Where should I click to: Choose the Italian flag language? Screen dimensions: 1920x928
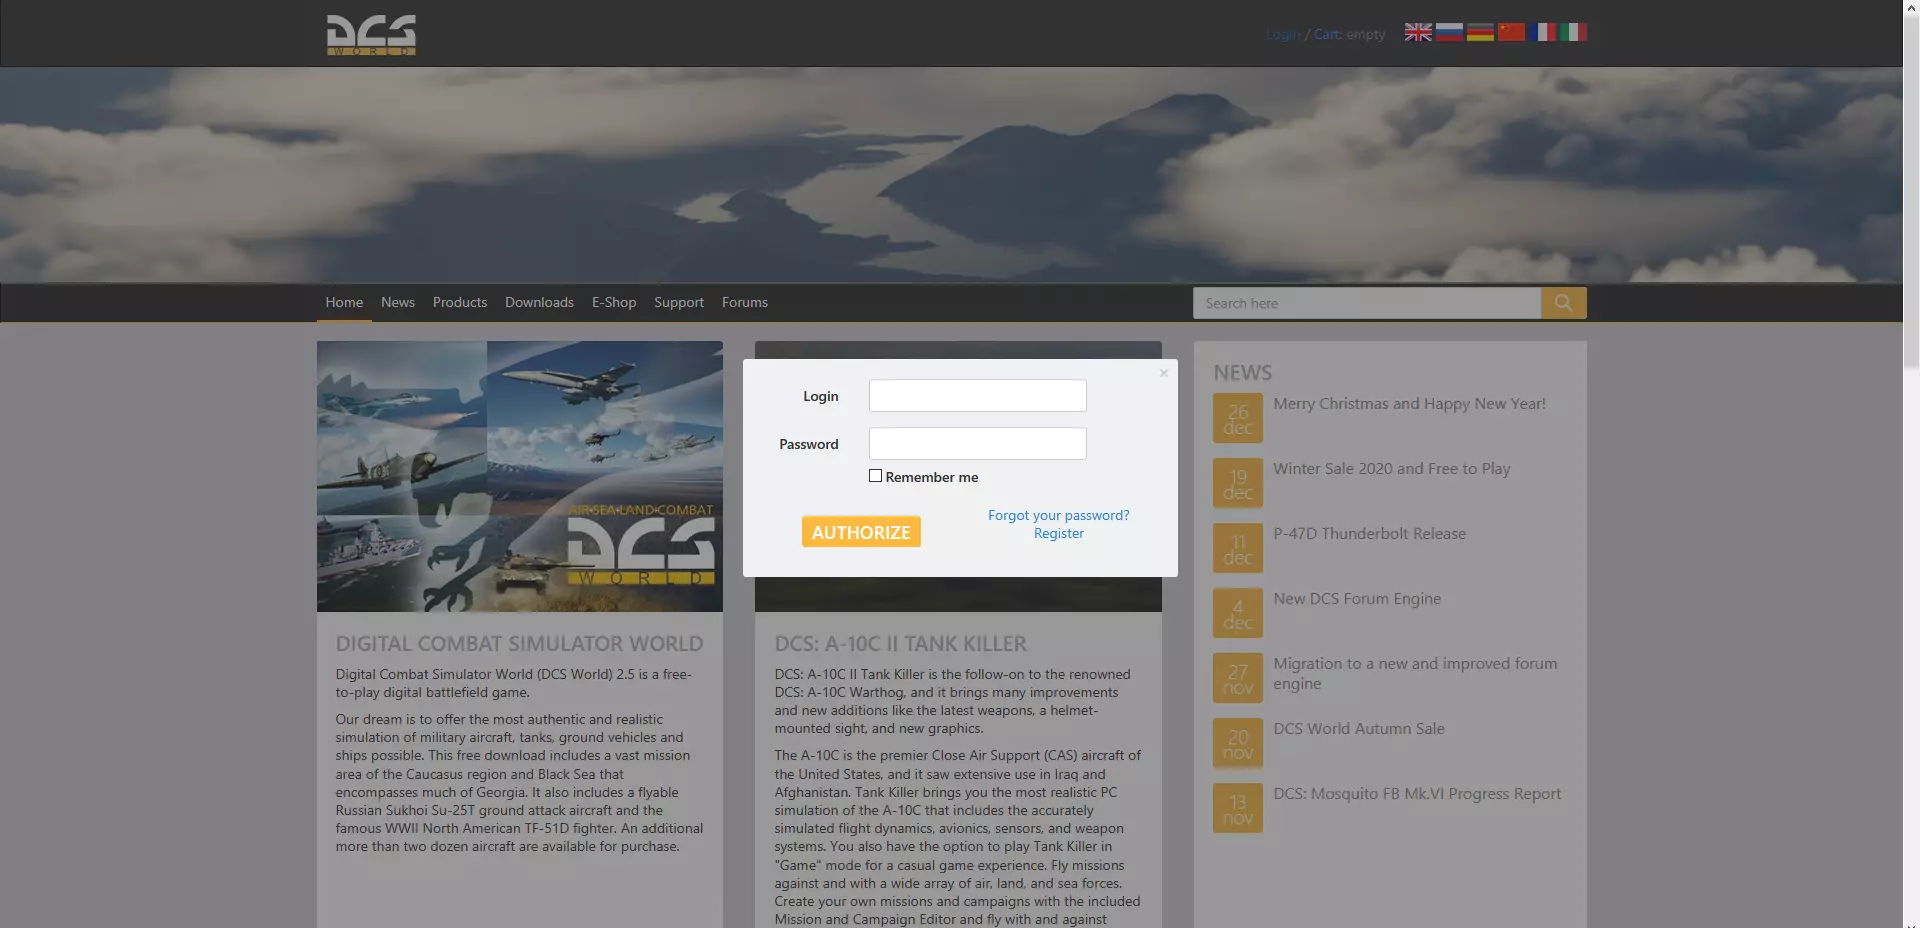coord(1573,33)
